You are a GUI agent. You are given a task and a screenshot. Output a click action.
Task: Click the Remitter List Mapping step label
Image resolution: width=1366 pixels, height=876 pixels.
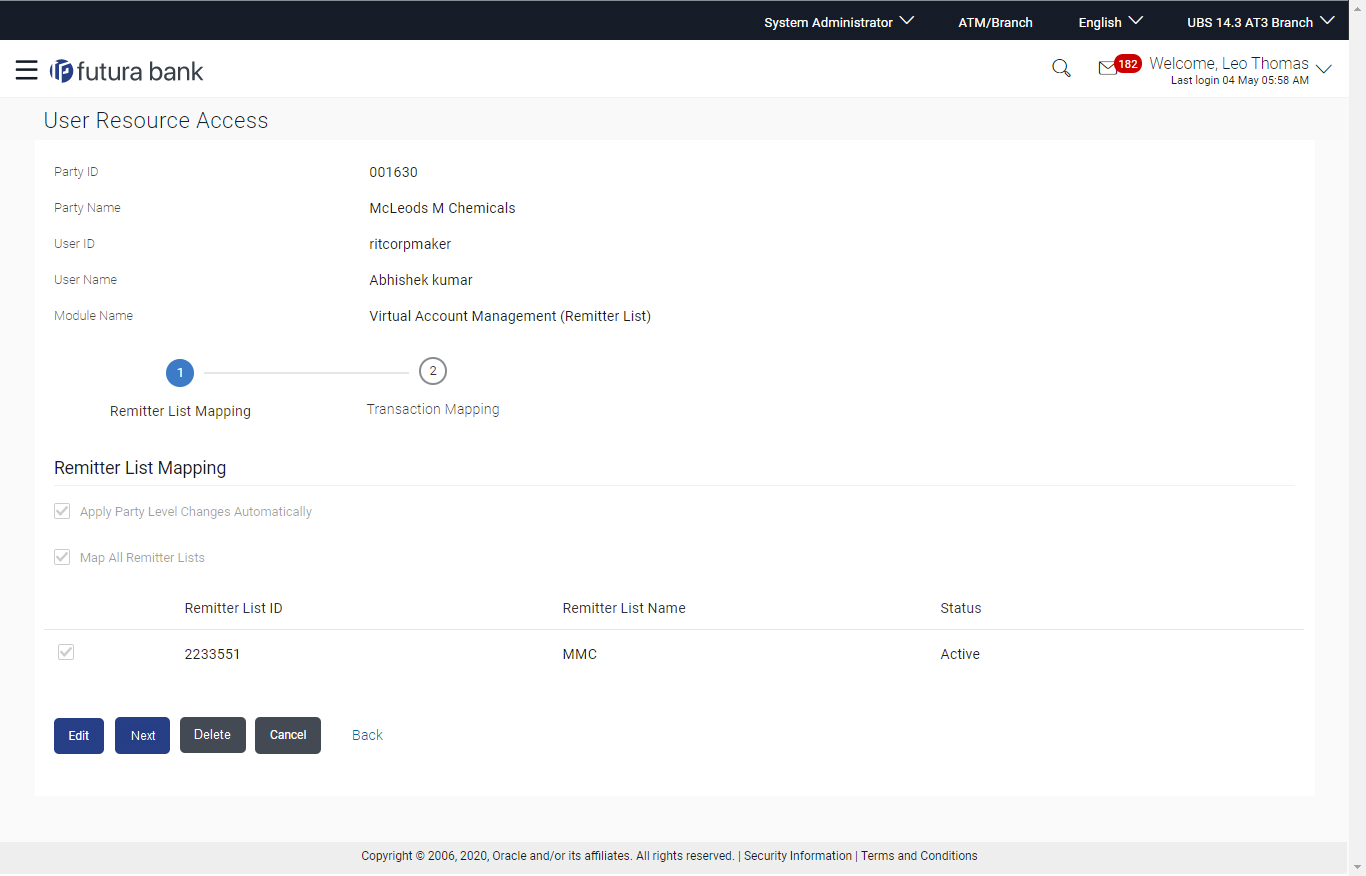pyautogui.click(x=180, y=411)
